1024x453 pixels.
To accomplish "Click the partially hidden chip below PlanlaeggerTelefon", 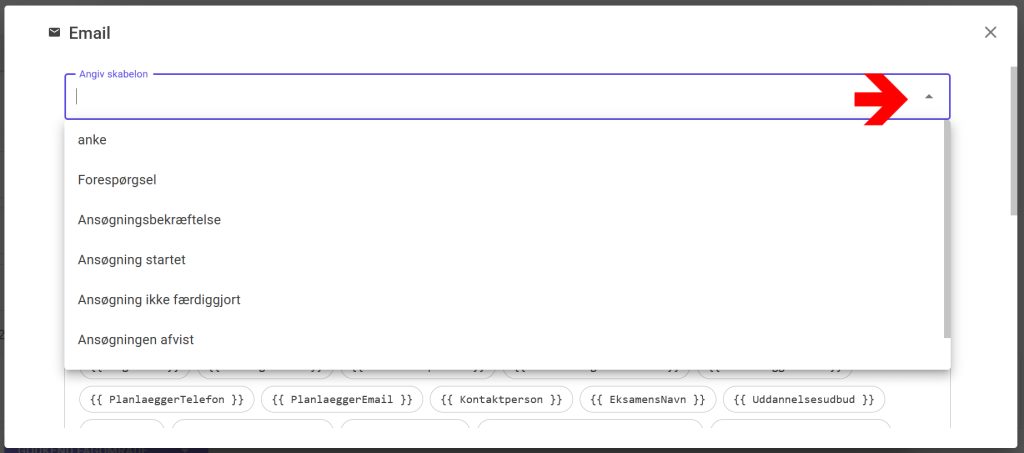I will click(x=121, y=427).
